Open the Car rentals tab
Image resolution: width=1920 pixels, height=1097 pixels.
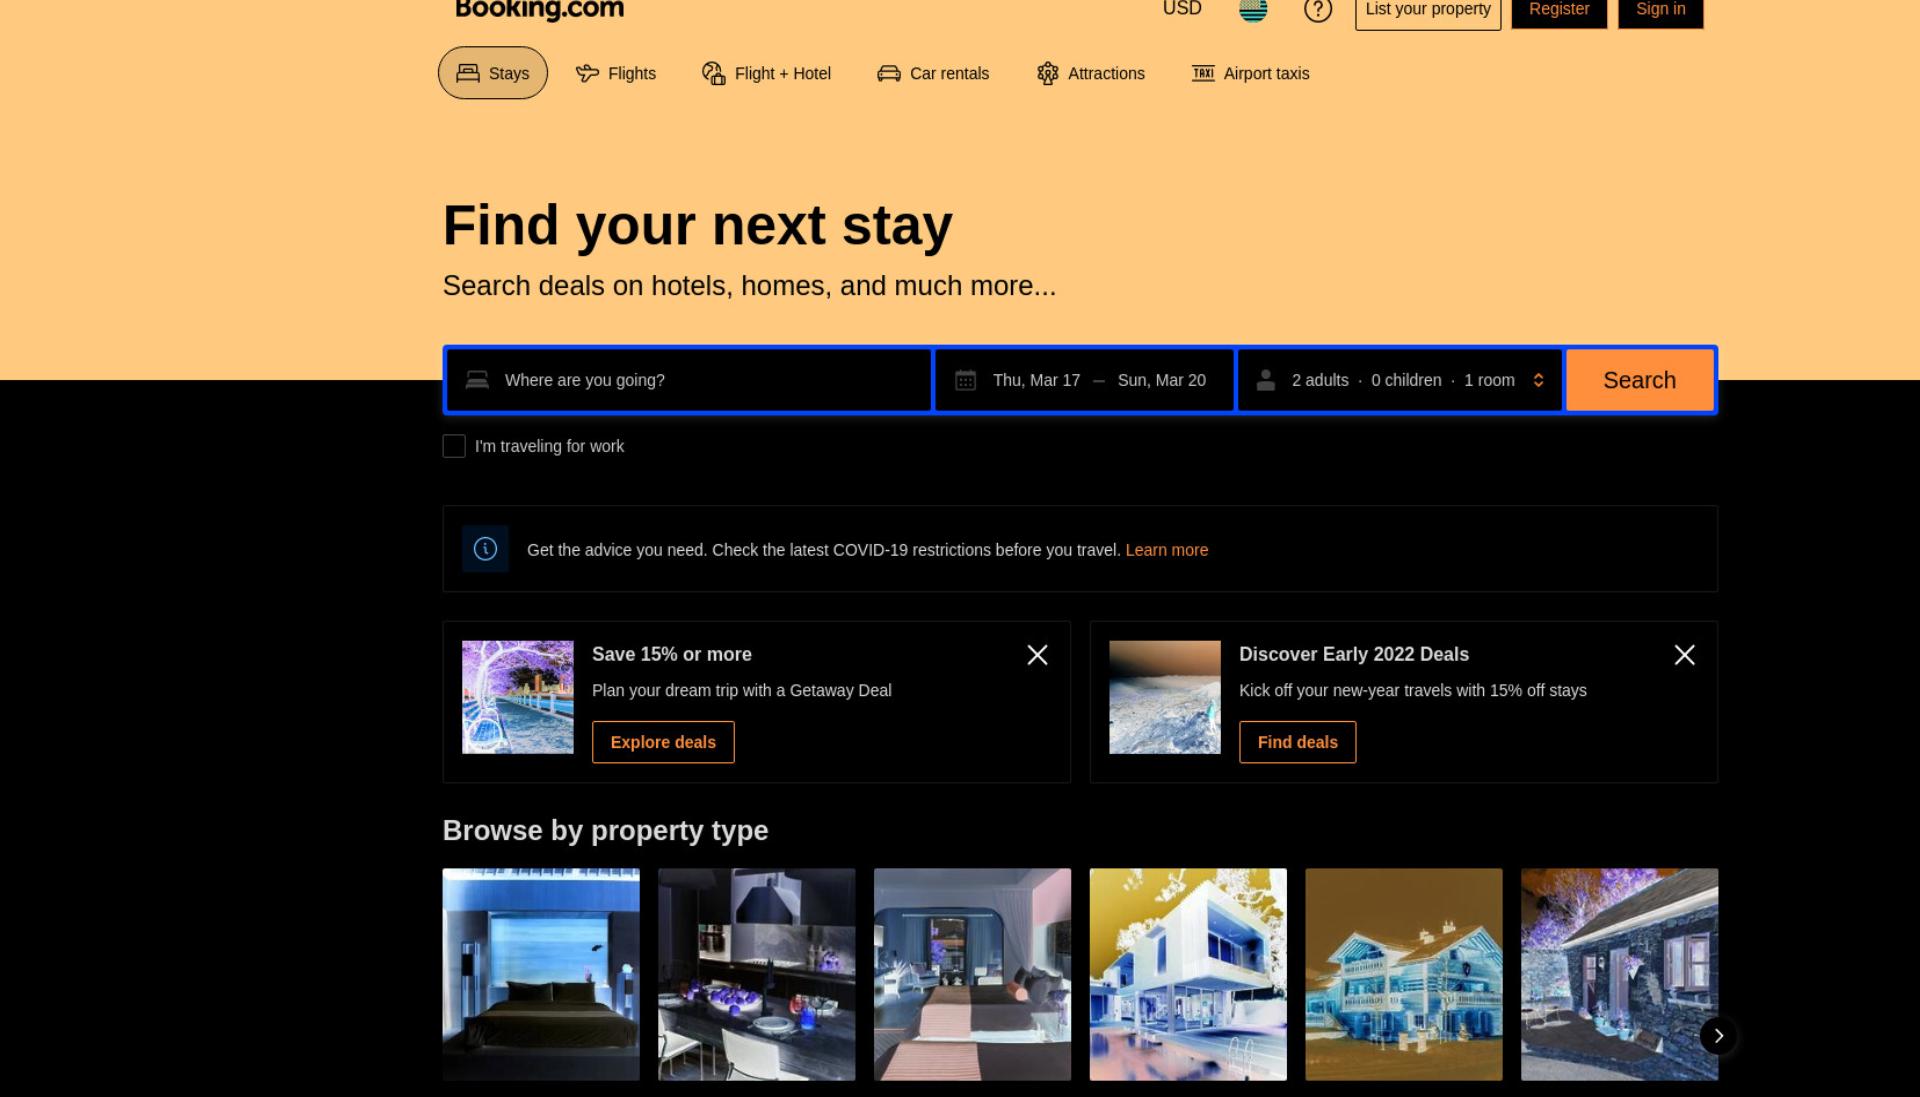coord(933,73)
